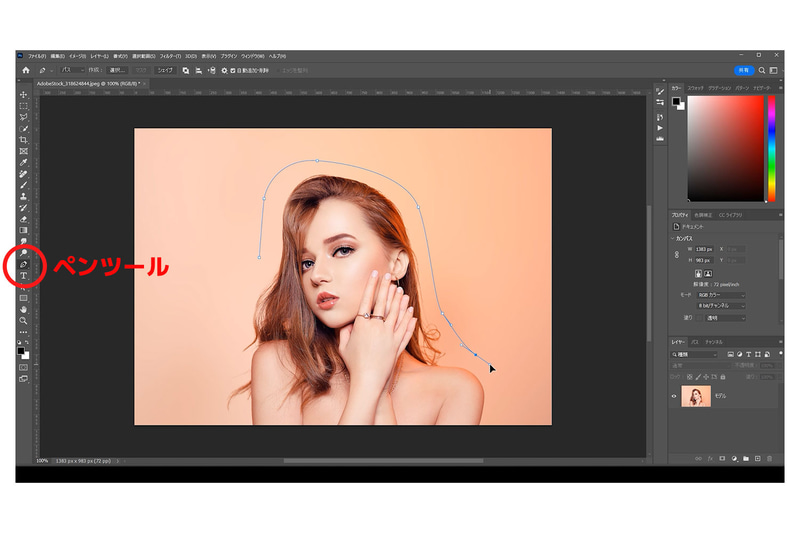
Task: Select the Gradient tool
Action: 23,231
